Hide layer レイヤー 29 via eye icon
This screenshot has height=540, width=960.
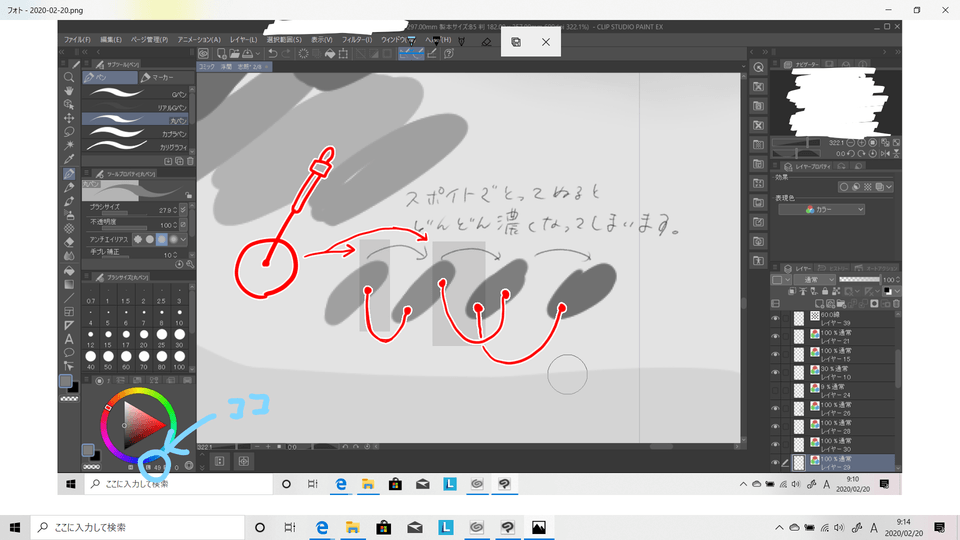[x=776, y=463]
